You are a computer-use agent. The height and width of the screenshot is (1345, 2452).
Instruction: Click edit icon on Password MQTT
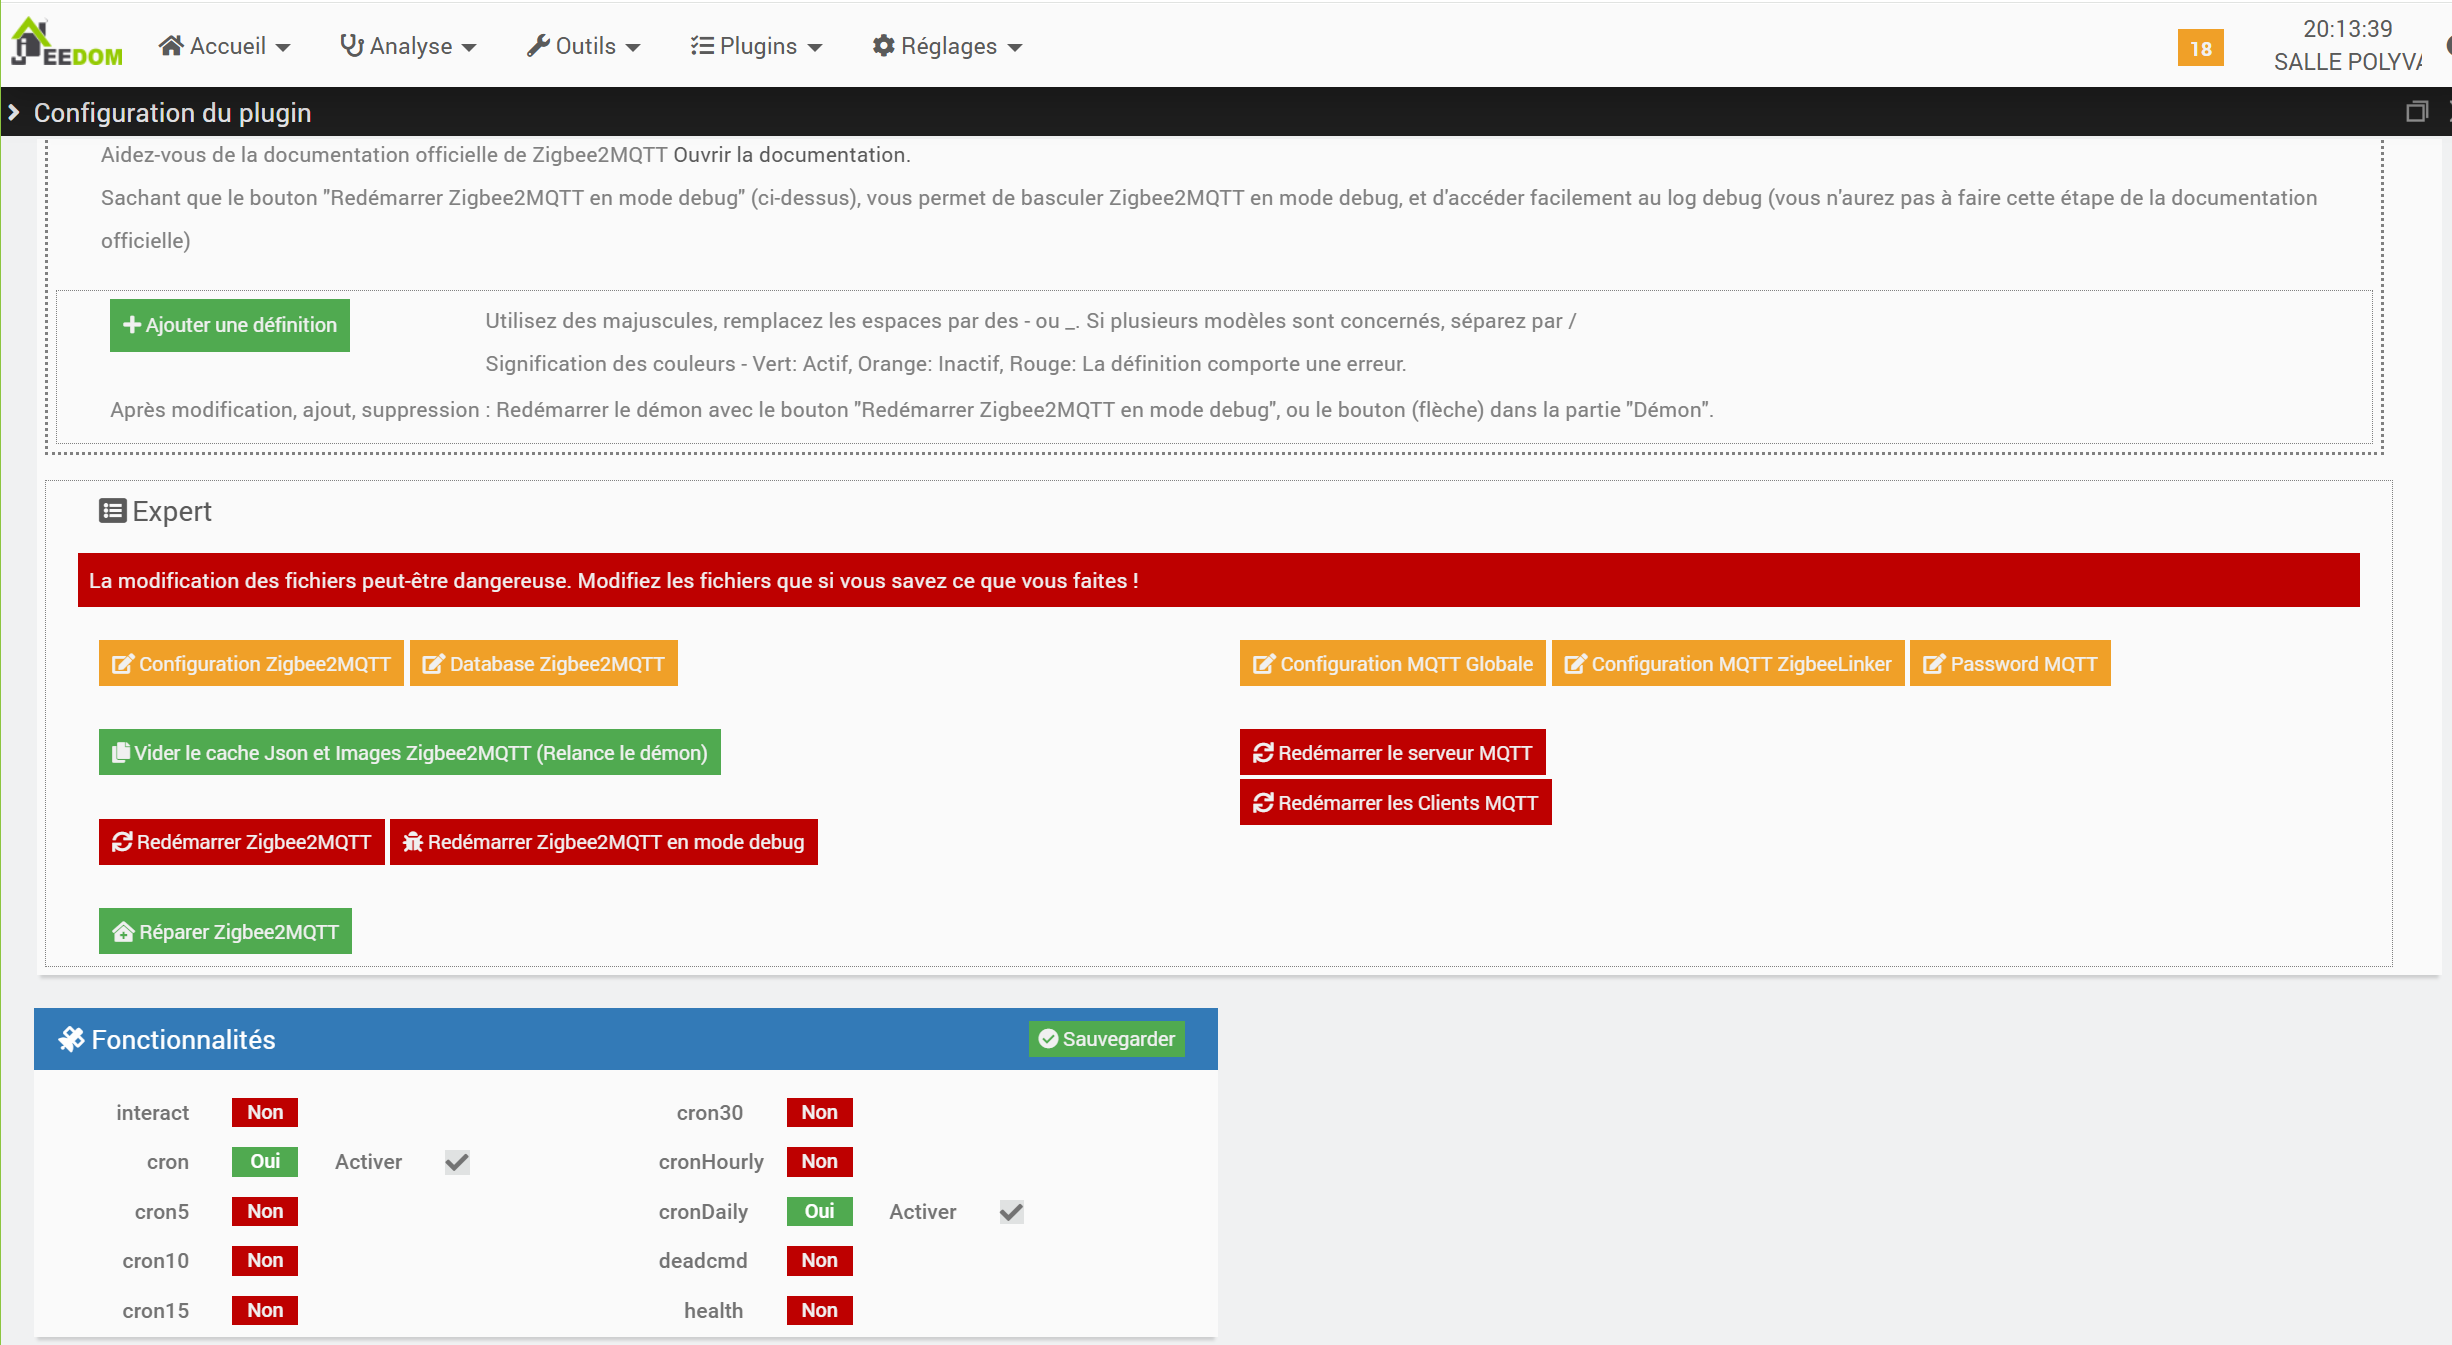pyautogui.click(x=1933, y=664)
